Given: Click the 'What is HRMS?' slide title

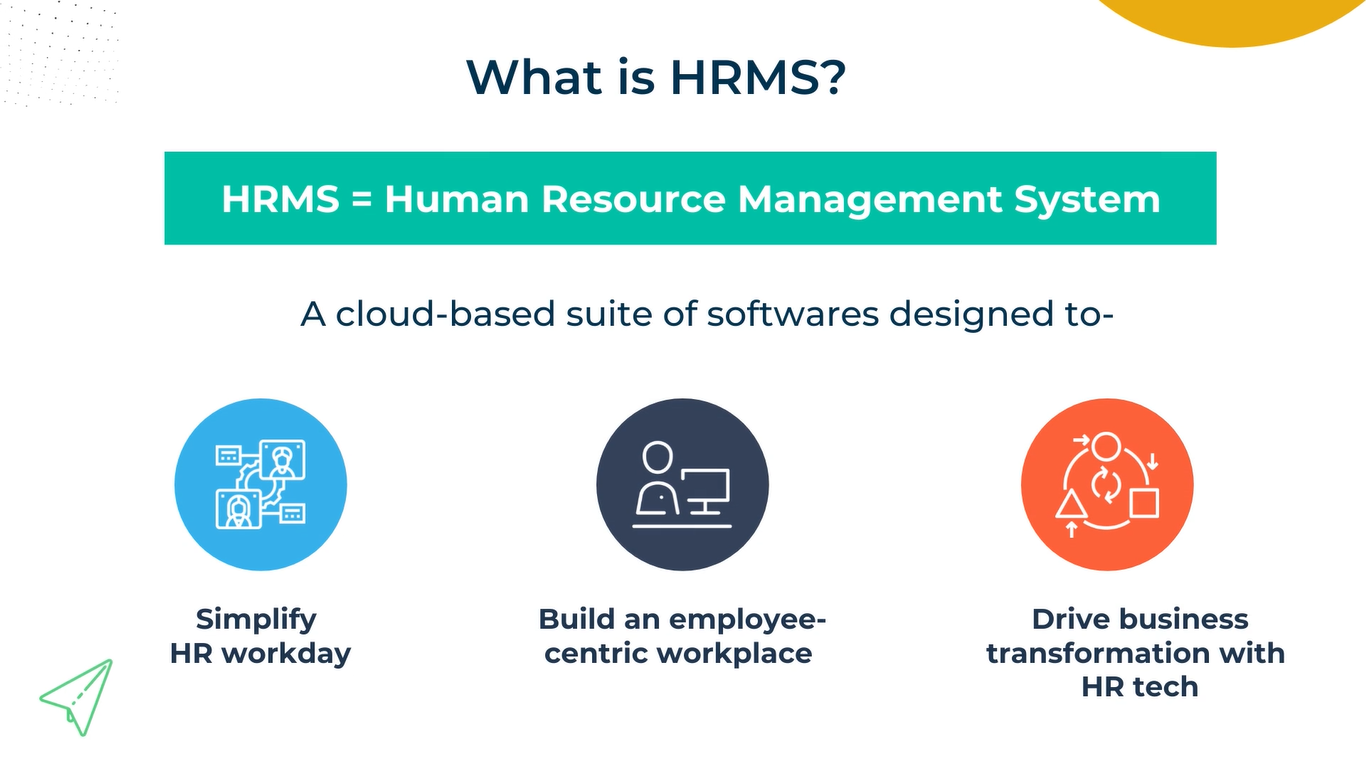Looking at the screenshot, I should click(x=657, y=77).
